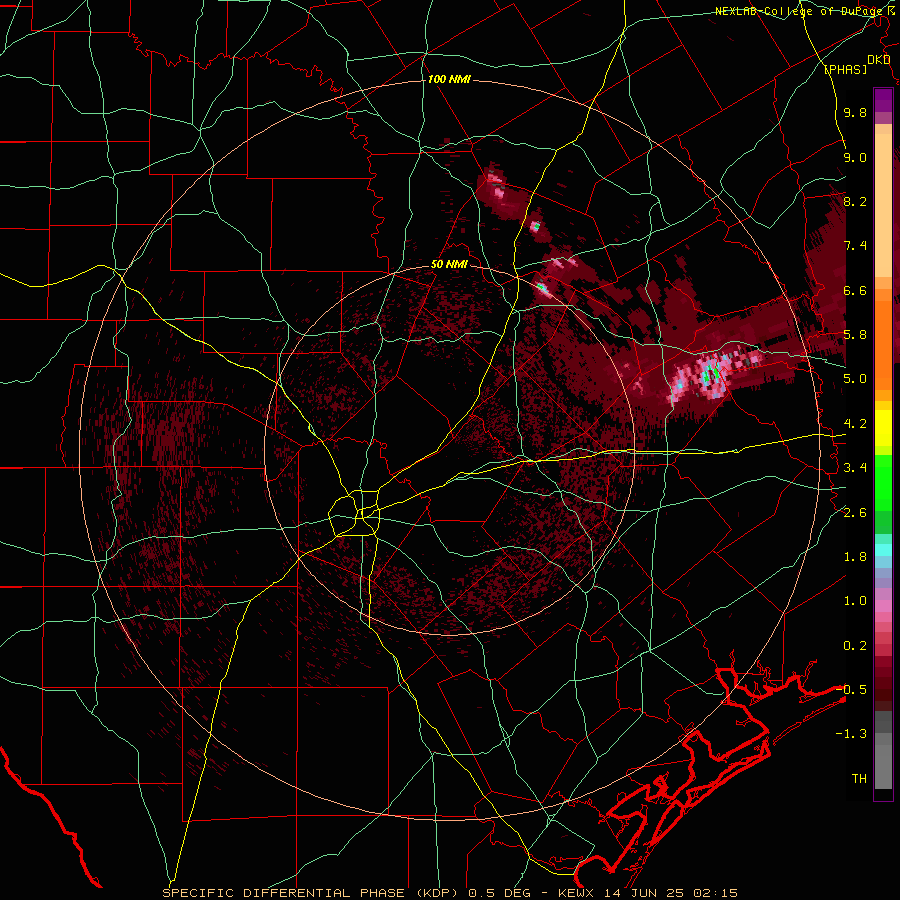This screenshot has width=900, height=900.
Task: Click the -0.5 value on the color scale
Action: click(851, 690)
